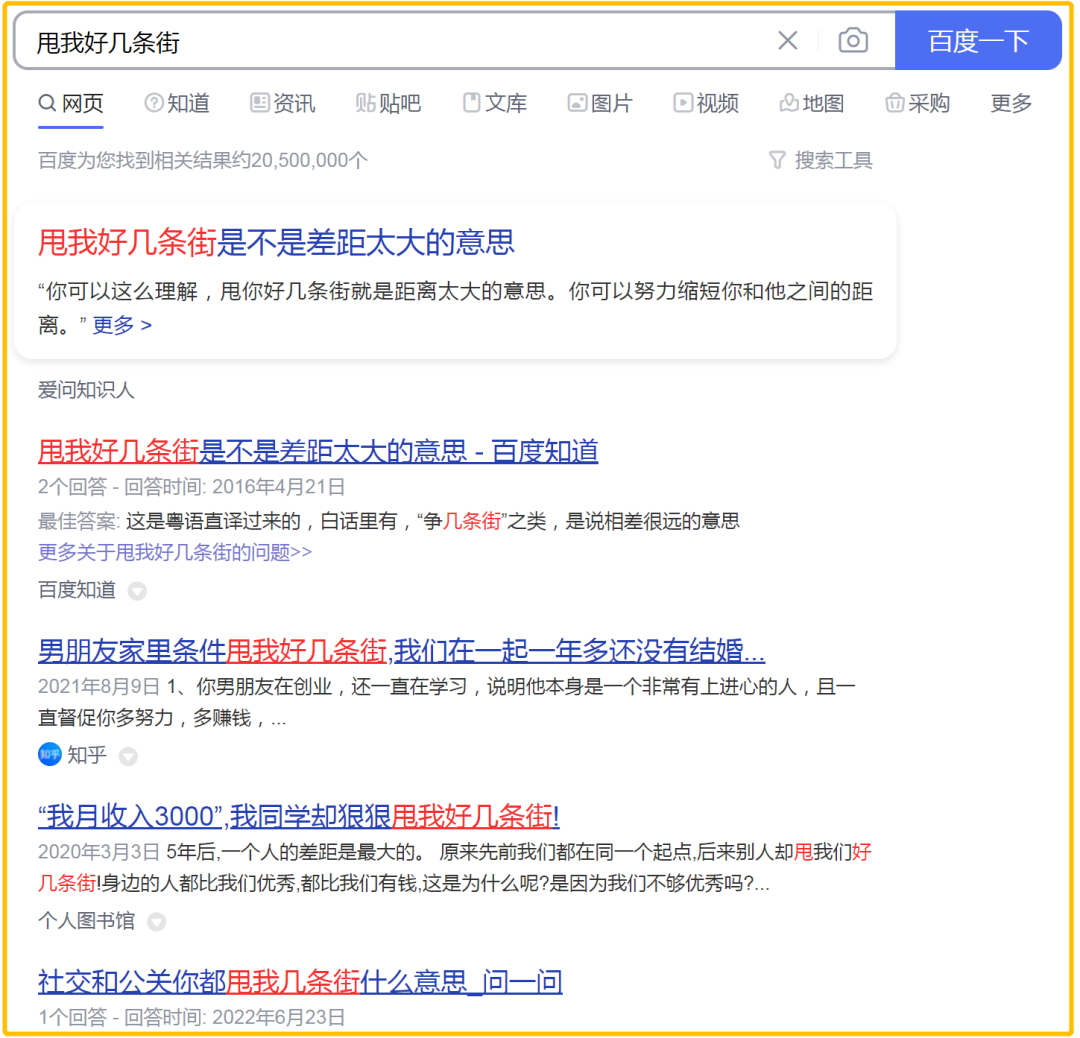The height and width of the screenshot is (1038, 1080).
Task: Click the 个人图书馆 source label
Action: coord(86,921)
